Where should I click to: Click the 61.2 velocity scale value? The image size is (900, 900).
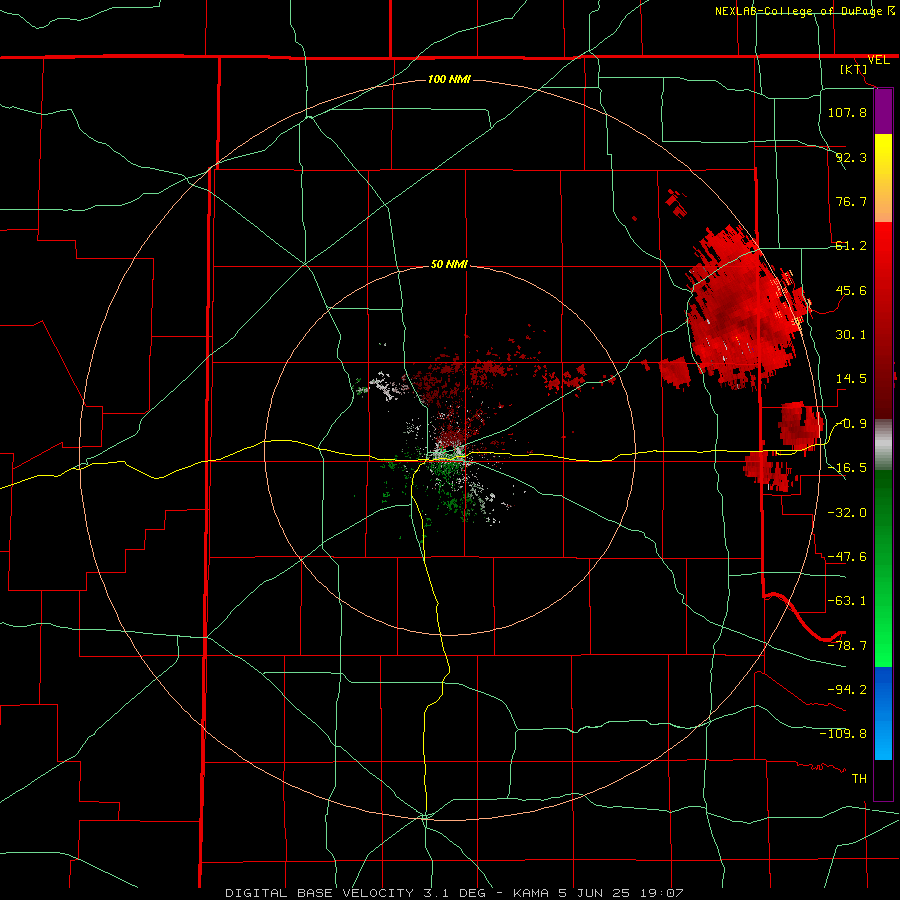(851, 246)
